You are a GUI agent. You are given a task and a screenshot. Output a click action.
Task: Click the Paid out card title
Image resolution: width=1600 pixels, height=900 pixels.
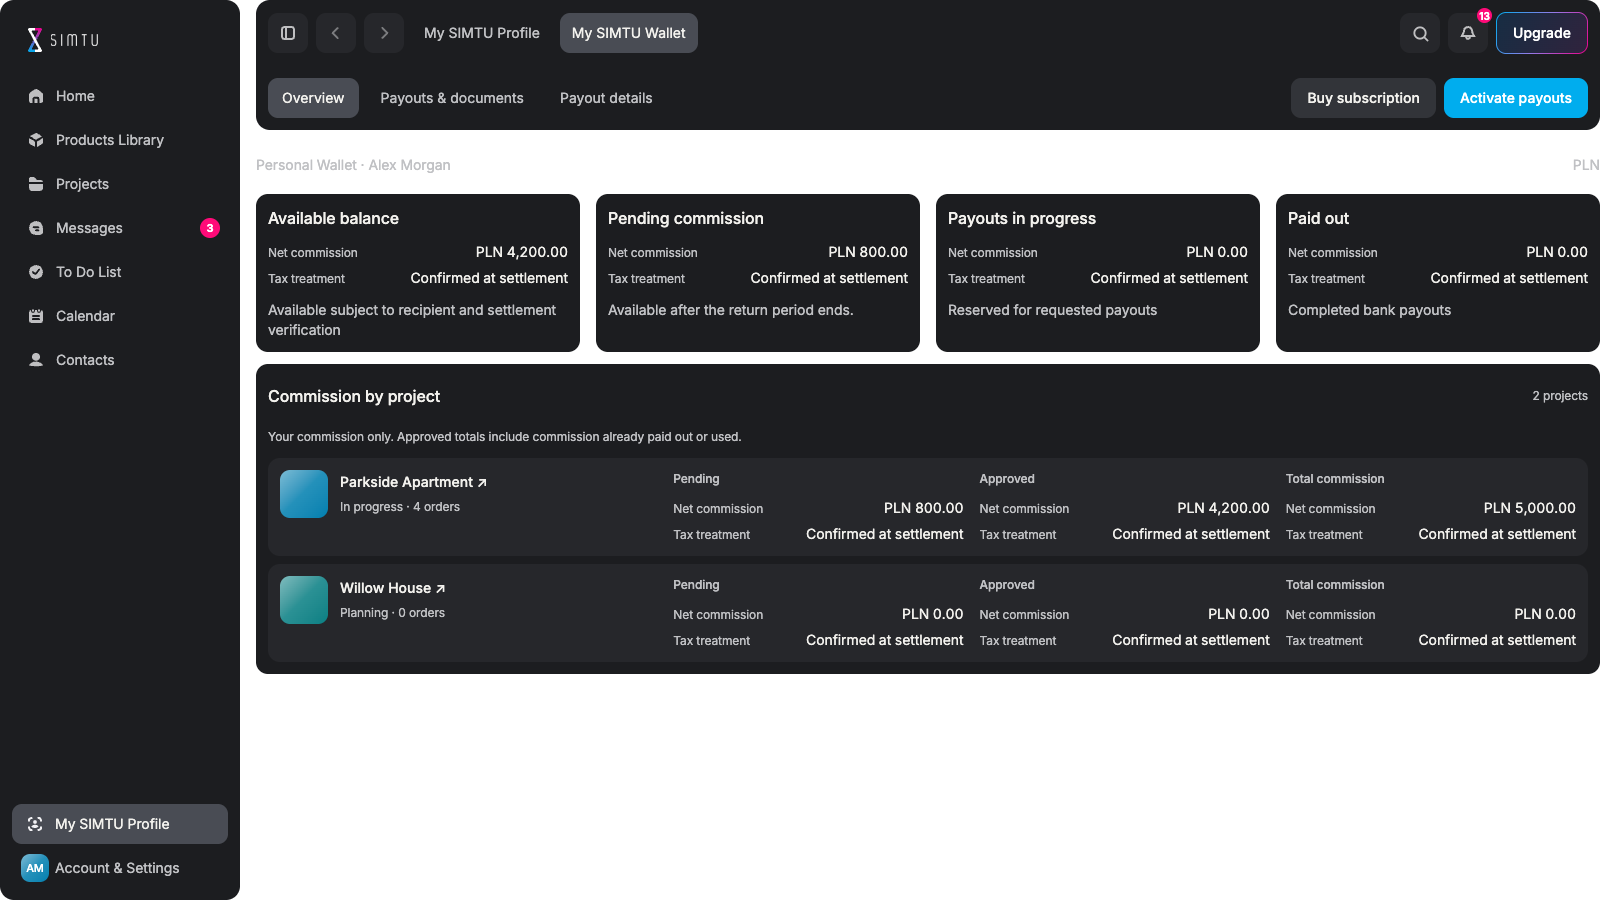pos(1318,218)
